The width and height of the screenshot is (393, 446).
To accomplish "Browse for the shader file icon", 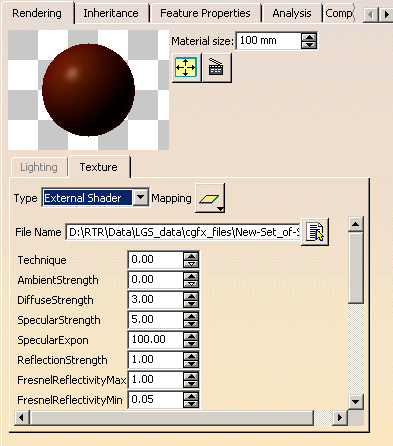I will point(315,232).
